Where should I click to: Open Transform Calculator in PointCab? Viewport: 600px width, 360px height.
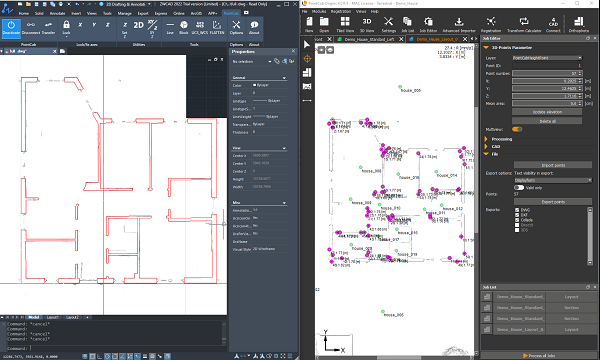[524, 25]
